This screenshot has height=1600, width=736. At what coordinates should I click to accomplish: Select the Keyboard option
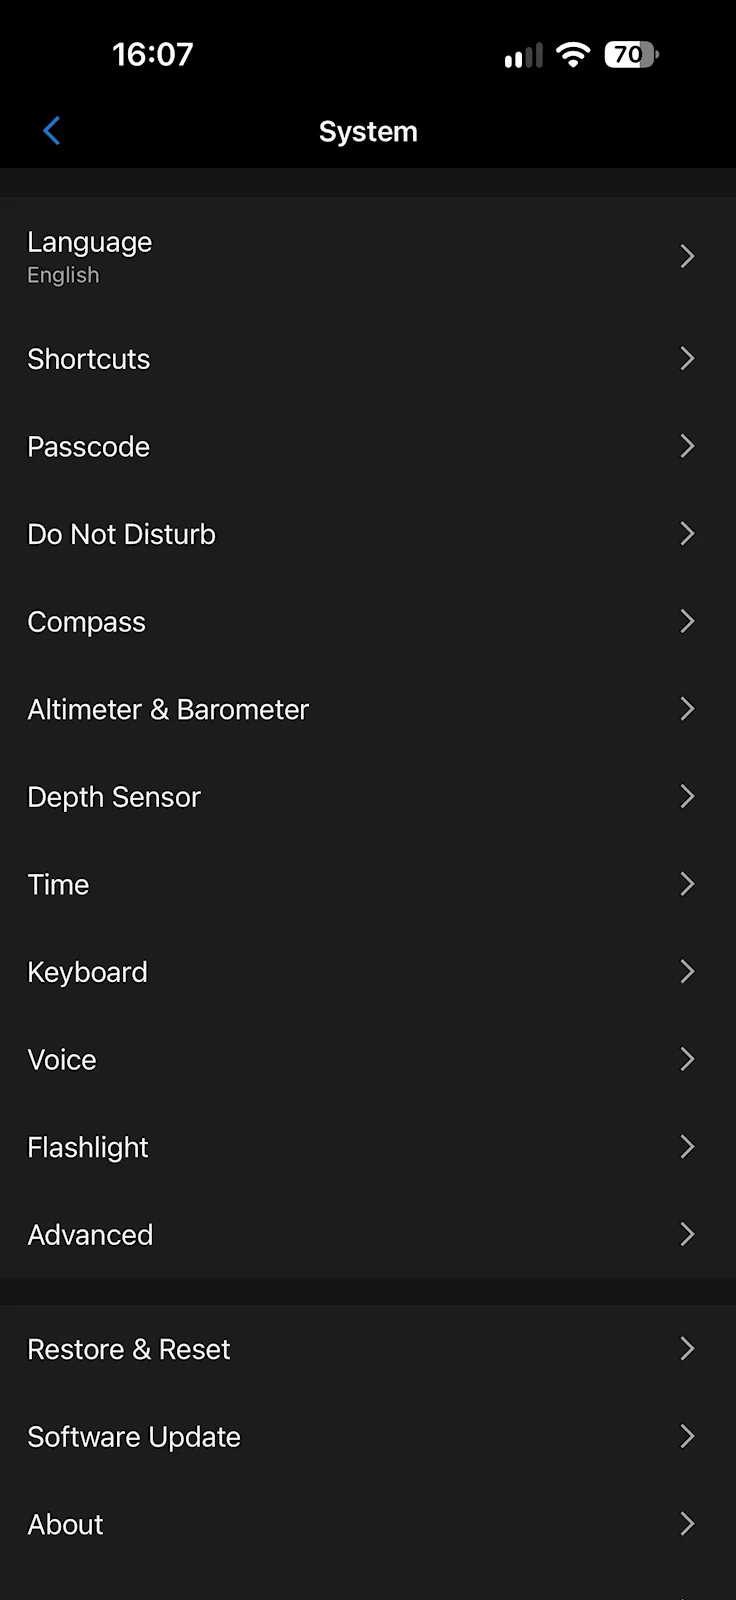click(368, 972)
